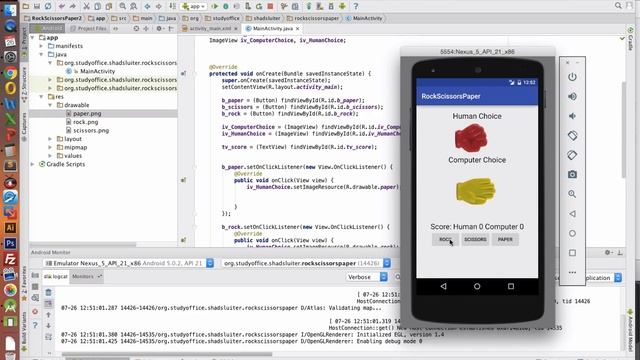
Task: Click the emulator zoom magnifier icon
Action: pyautogui.click(x=572, y=194)
